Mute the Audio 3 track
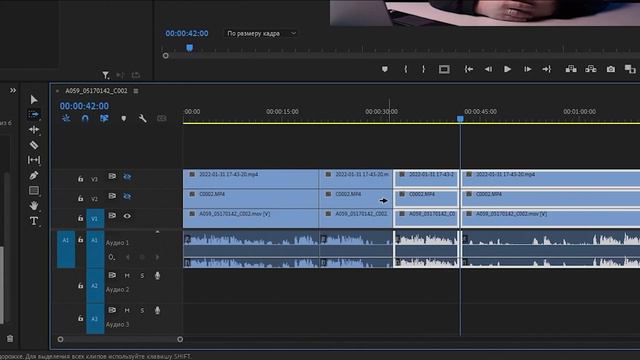The height and width of the screenshot is (360, 640). coord(127,311)
